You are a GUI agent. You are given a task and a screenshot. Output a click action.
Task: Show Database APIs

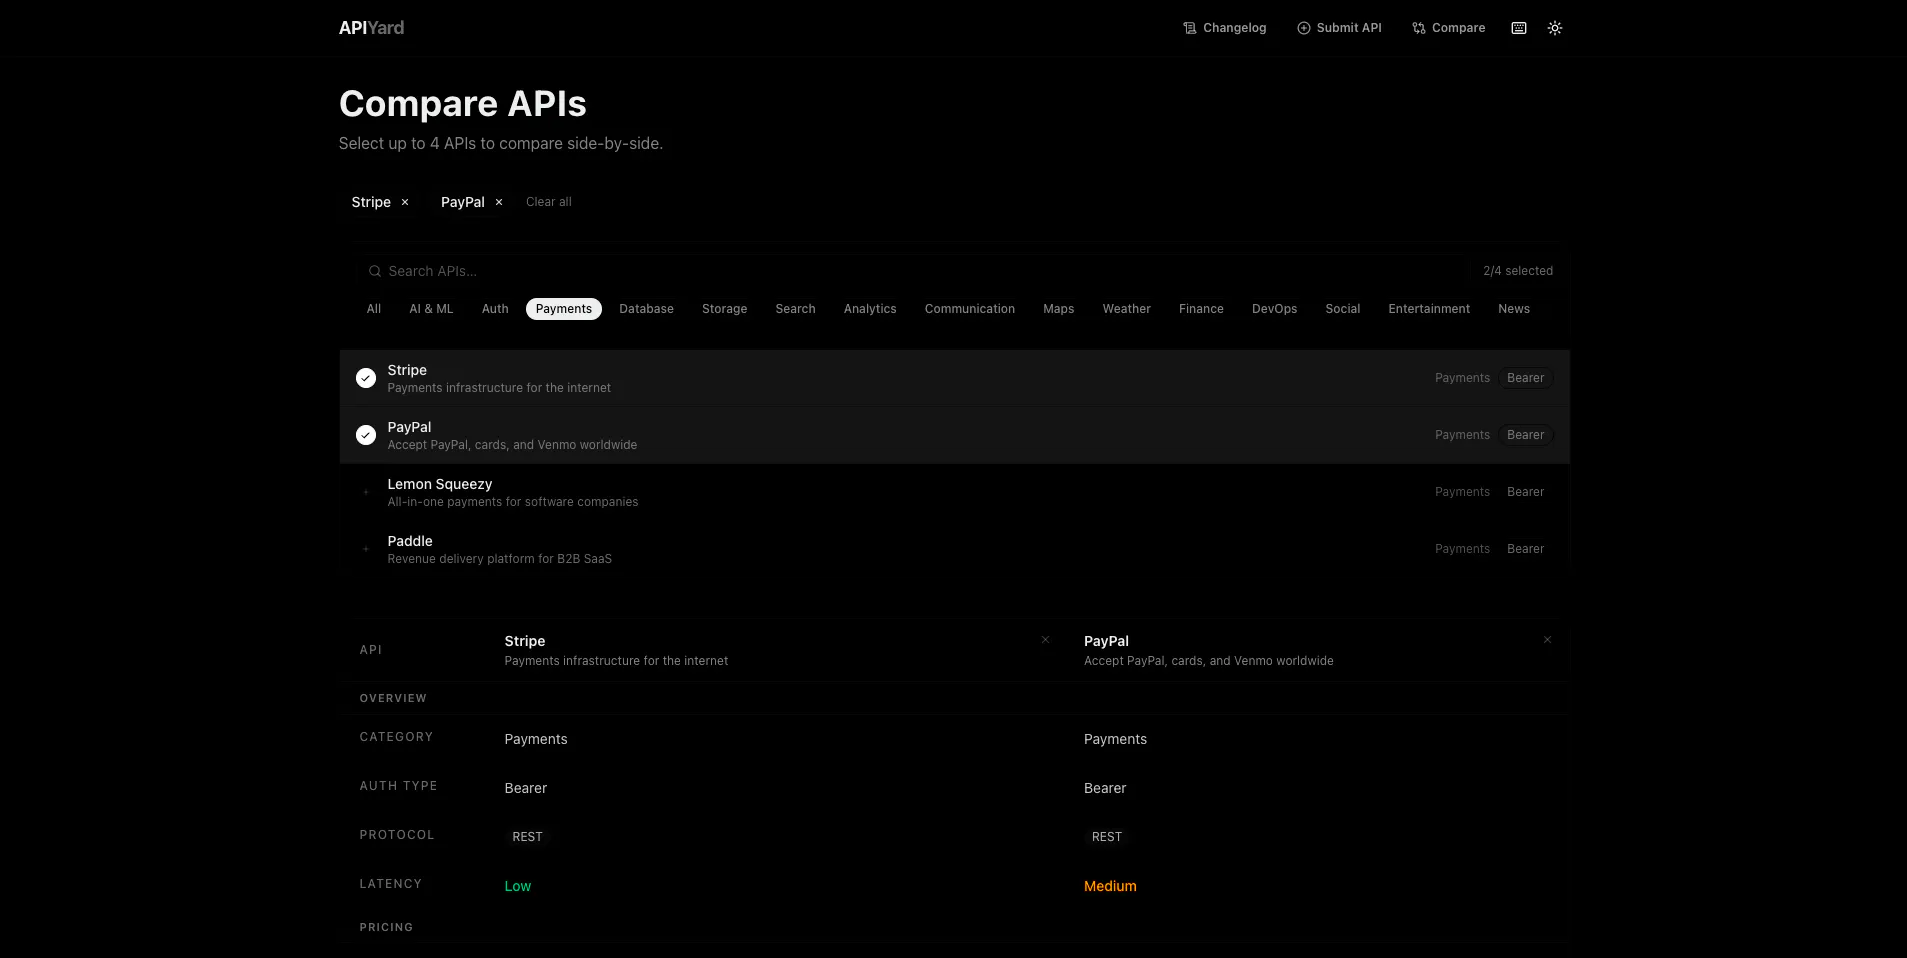[x=646, y=309]
